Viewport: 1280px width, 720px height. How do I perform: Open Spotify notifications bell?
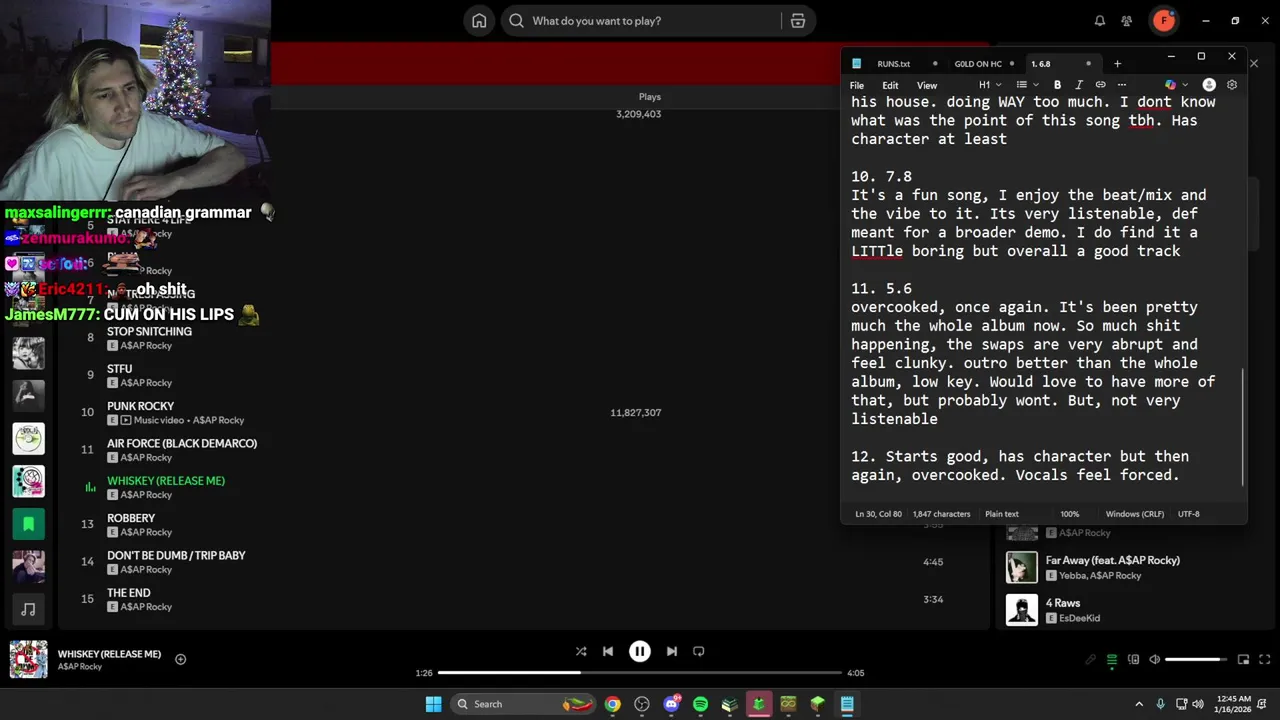1100,21
